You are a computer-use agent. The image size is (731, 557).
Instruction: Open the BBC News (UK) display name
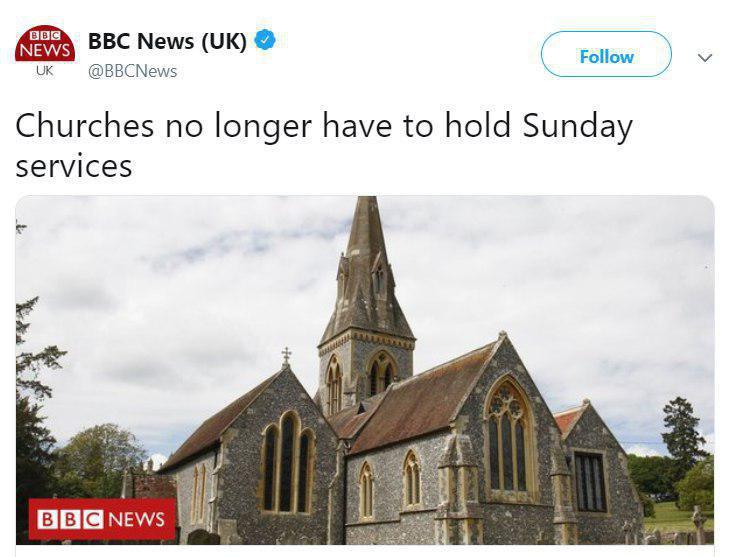pos(167,41)
